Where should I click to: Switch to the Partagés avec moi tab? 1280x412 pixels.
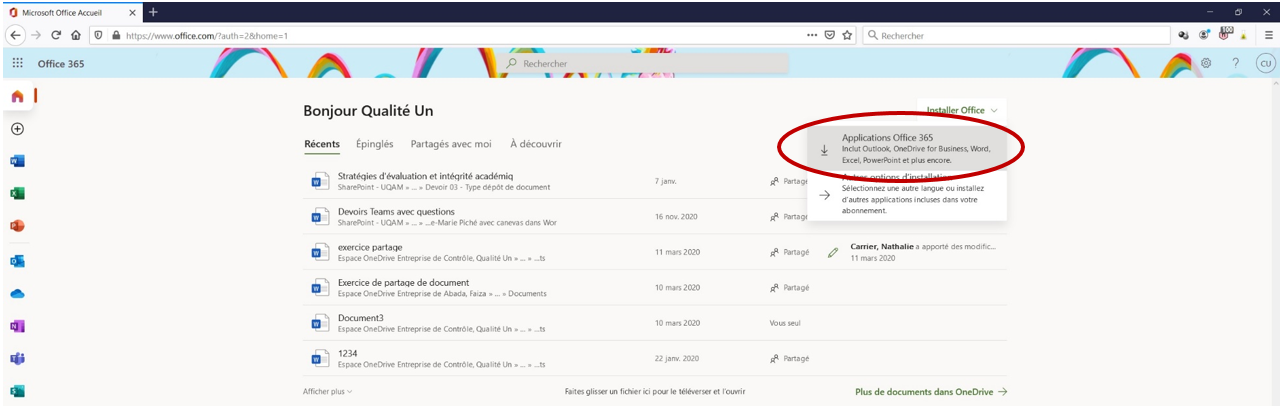point(451,144)
